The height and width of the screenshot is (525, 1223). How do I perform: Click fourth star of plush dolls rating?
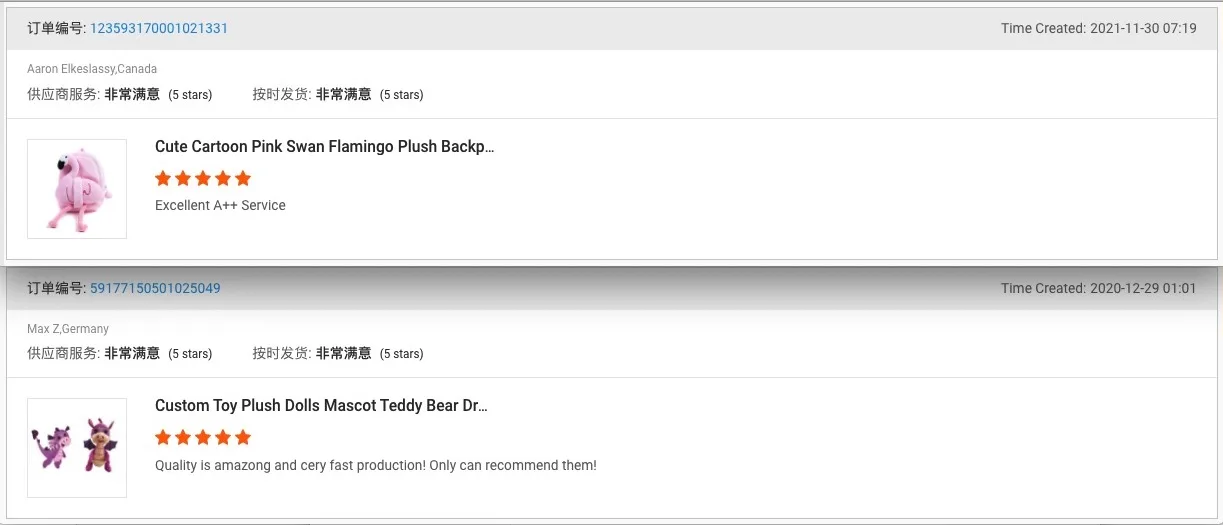223,438
